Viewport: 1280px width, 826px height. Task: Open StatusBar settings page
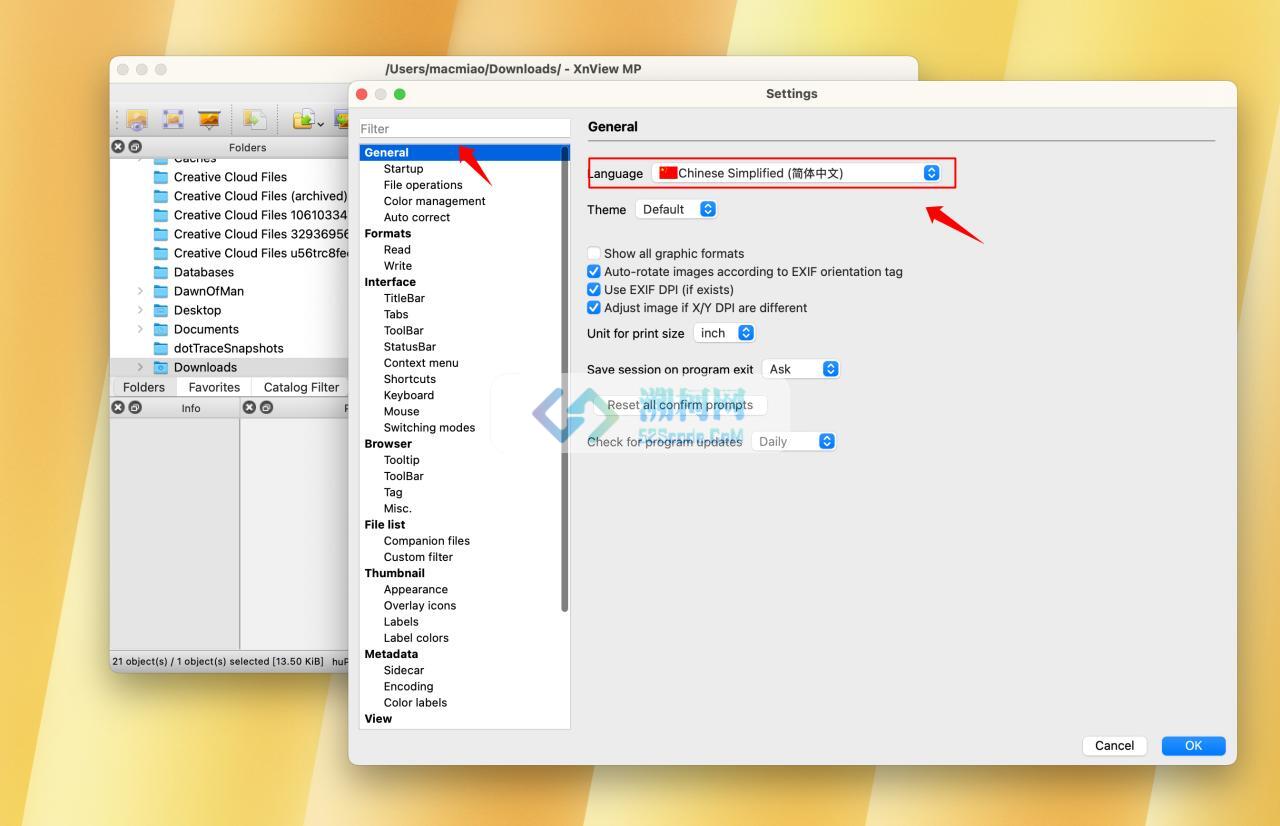[x=410, y=347]
